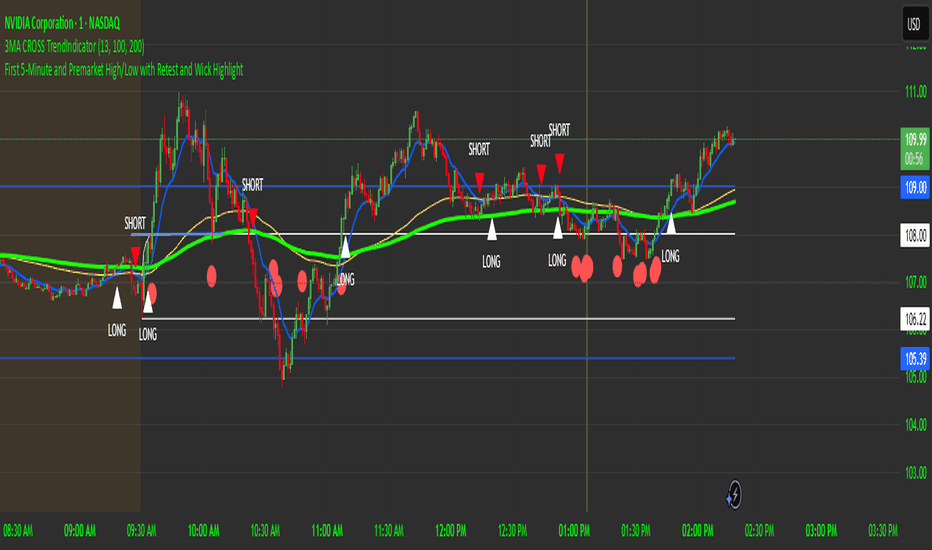This screenshot has height=550, width=932.
Task: Click the red dot near 10:00 AM
Action: [212, 276]
